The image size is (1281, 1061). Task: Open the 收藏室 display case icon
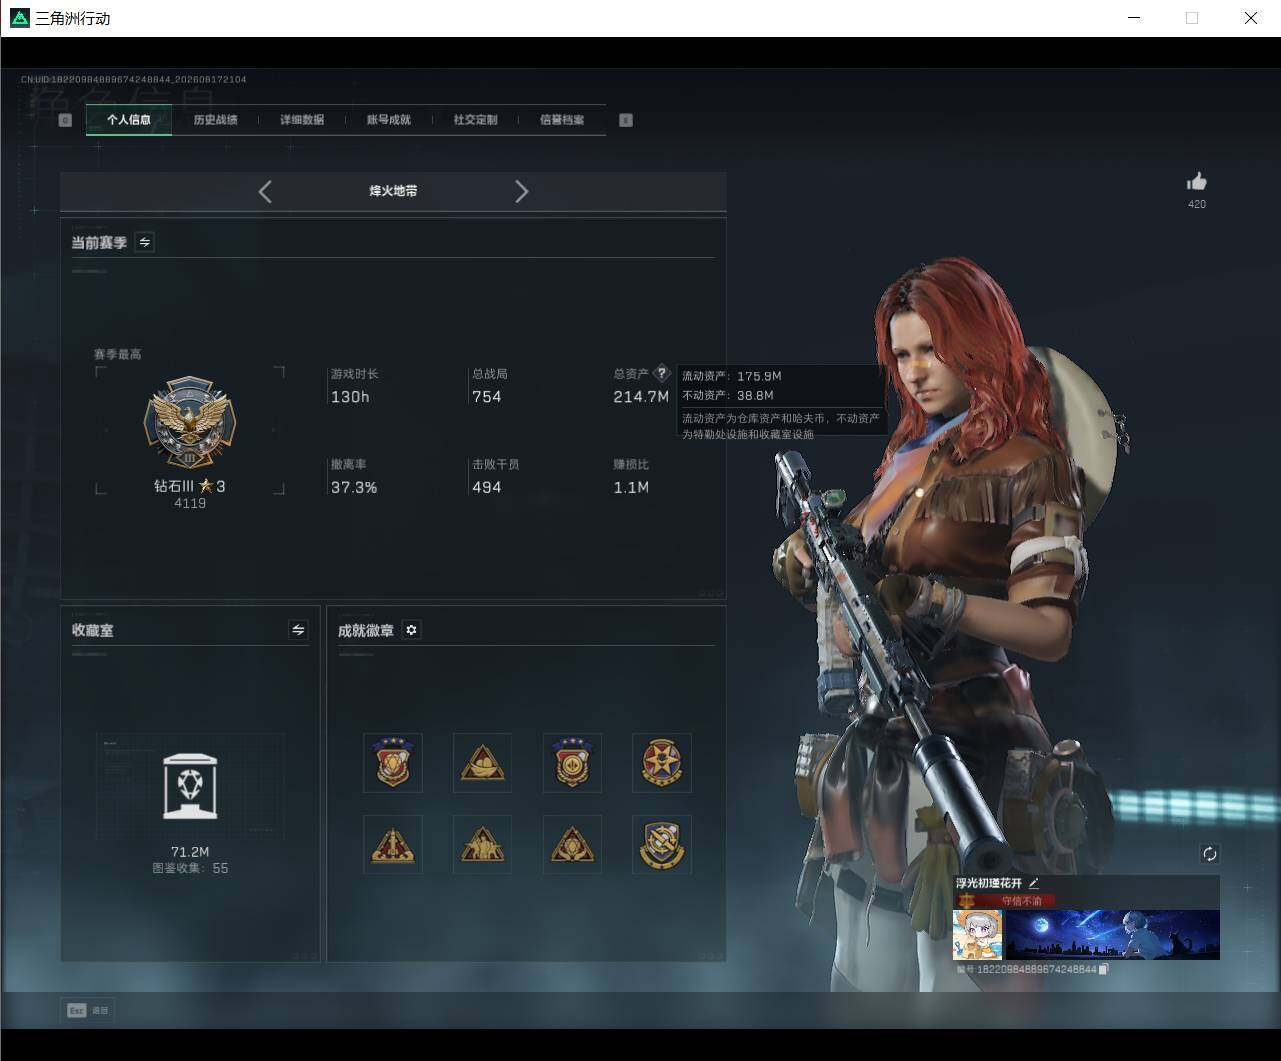(190, 786)
